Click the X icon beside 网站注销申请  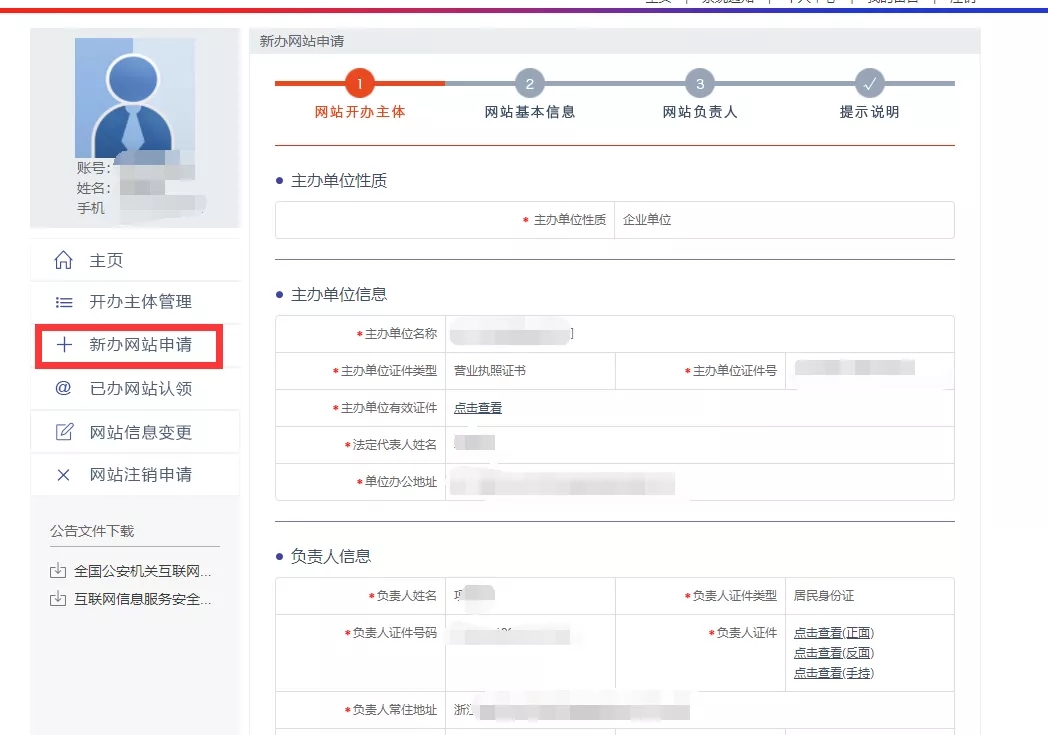tap(63, 475)
